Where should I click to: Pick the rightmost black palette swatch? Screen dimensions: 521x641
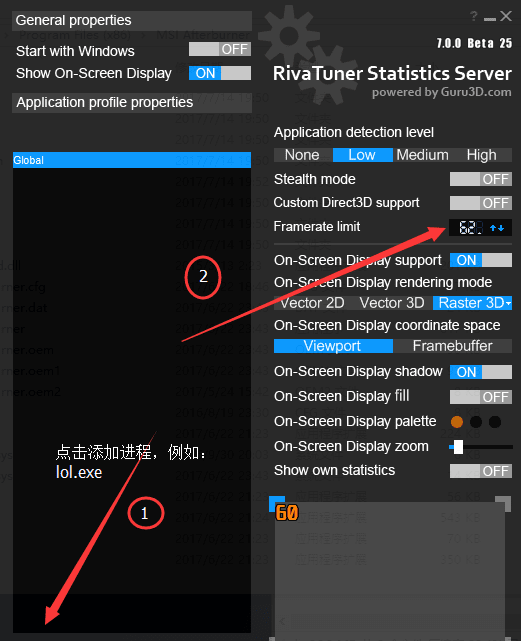click(x=495, y=421)
